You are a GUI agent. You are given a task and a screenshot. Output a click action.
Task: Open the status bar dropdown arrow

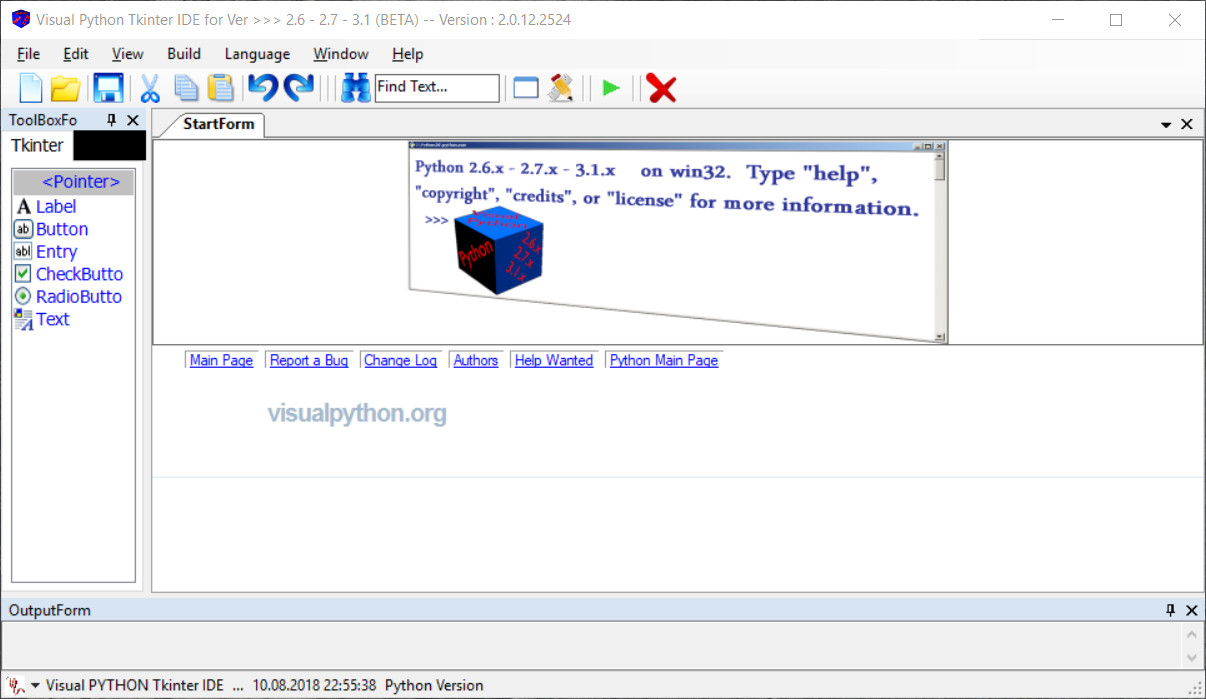click(35, 686)
